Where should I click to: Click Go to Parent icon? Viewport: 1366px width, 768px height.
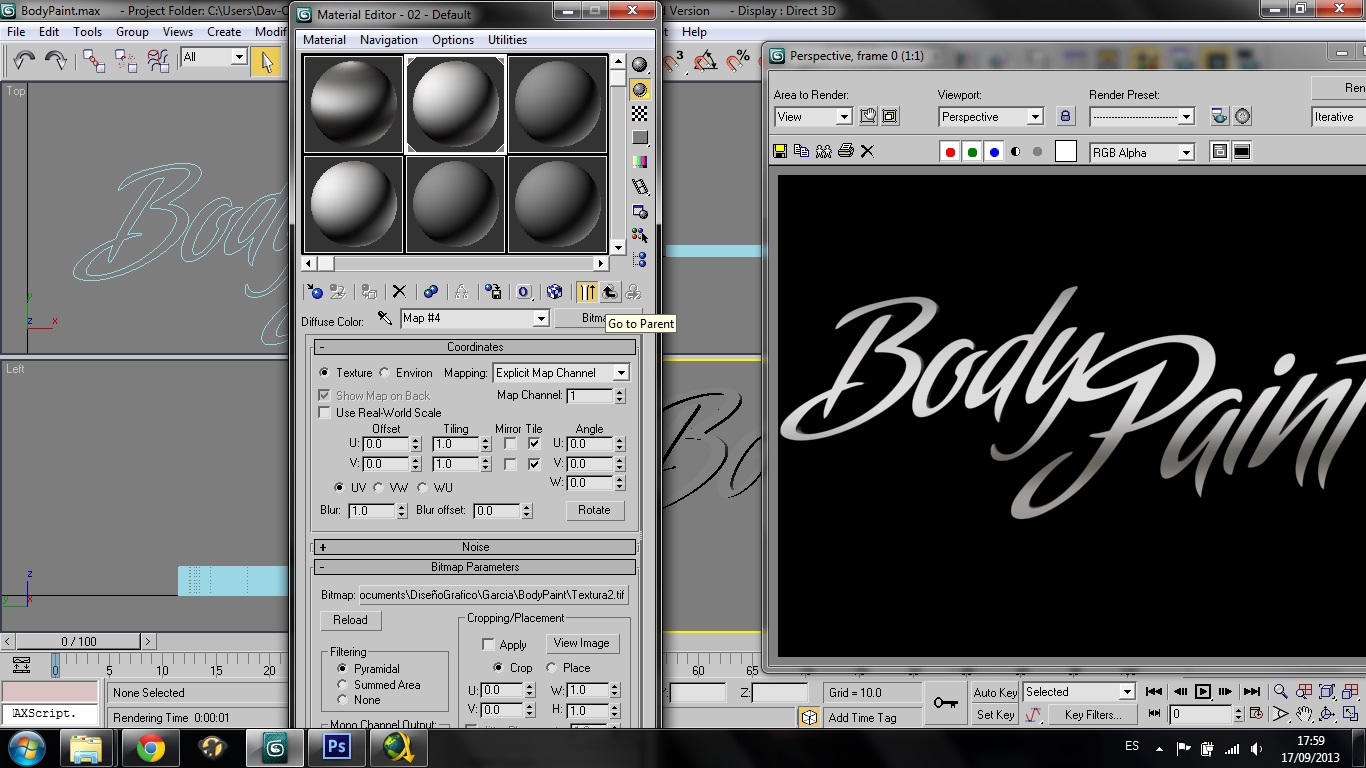609,292
